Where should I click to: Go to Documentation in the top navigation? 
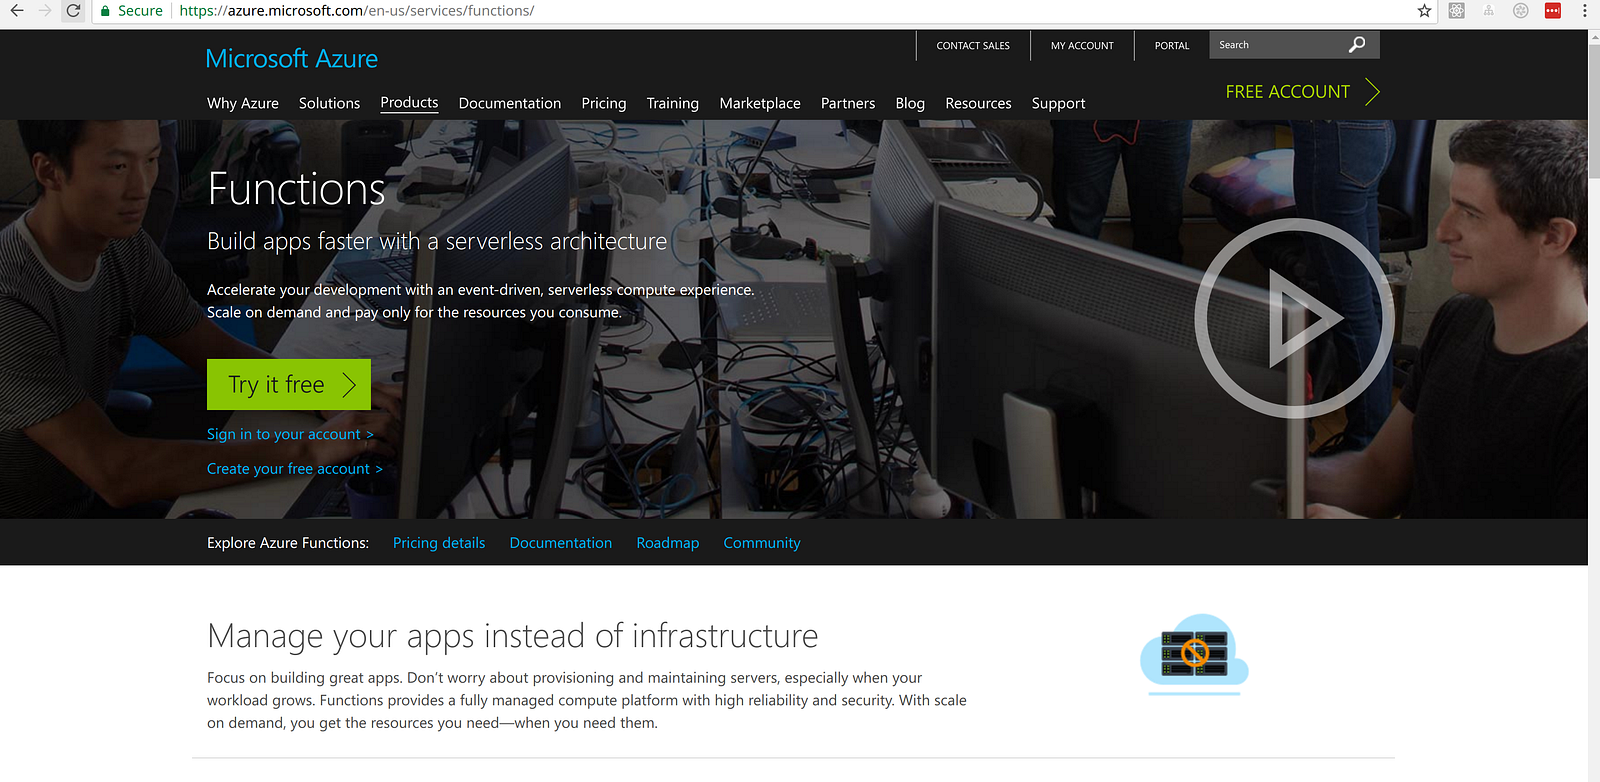pos(510,103)
